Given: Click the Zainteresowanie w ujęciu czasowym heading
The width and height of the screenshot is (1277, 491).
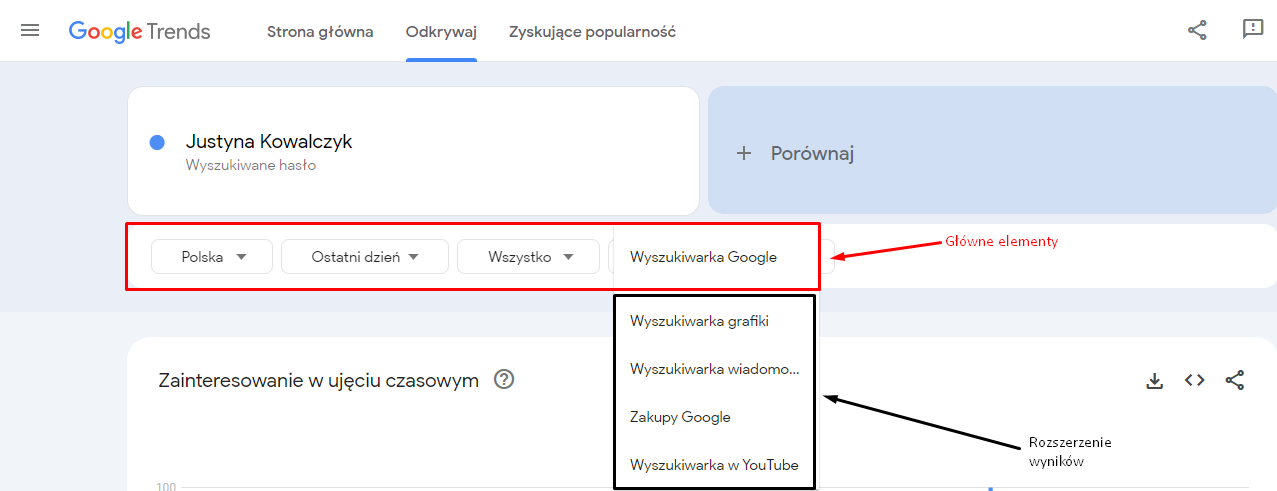Looking at the screenshot, I should tap(318, 380).
